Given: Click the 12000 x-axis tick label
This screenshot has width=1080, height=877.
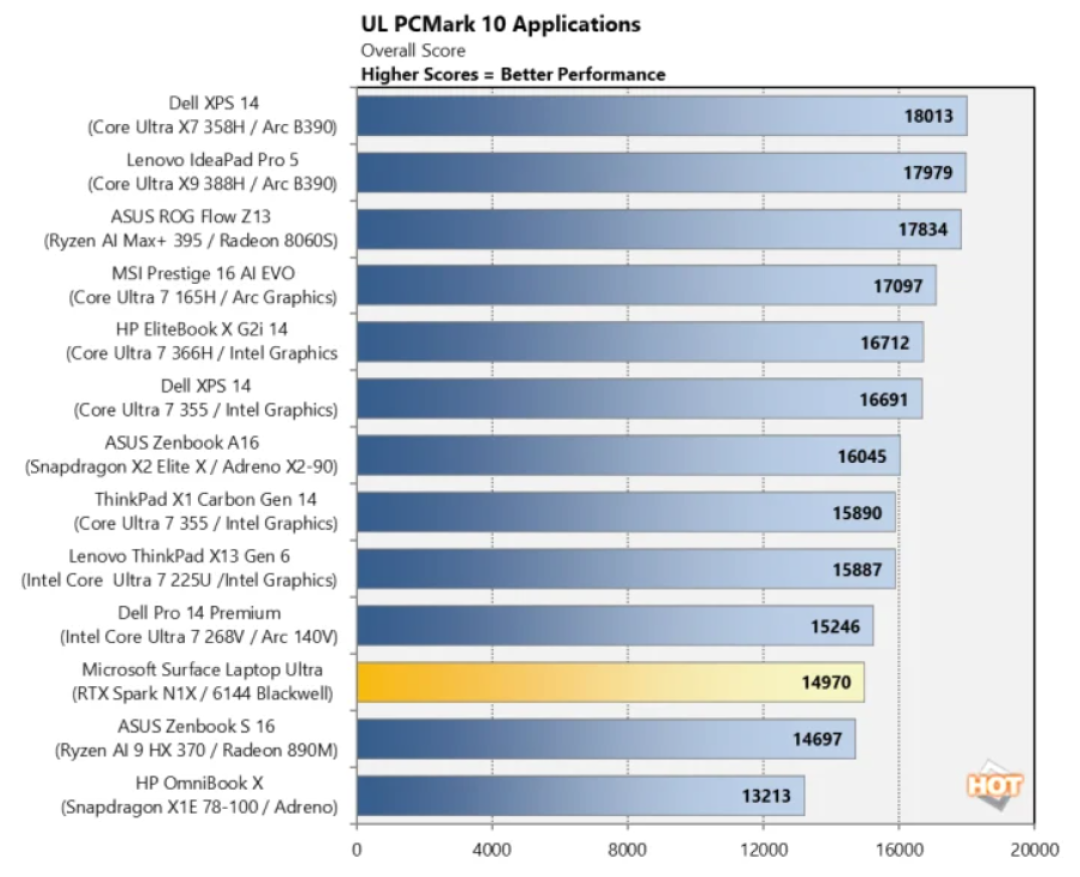Looking at the screenshot, I should 763,850.
